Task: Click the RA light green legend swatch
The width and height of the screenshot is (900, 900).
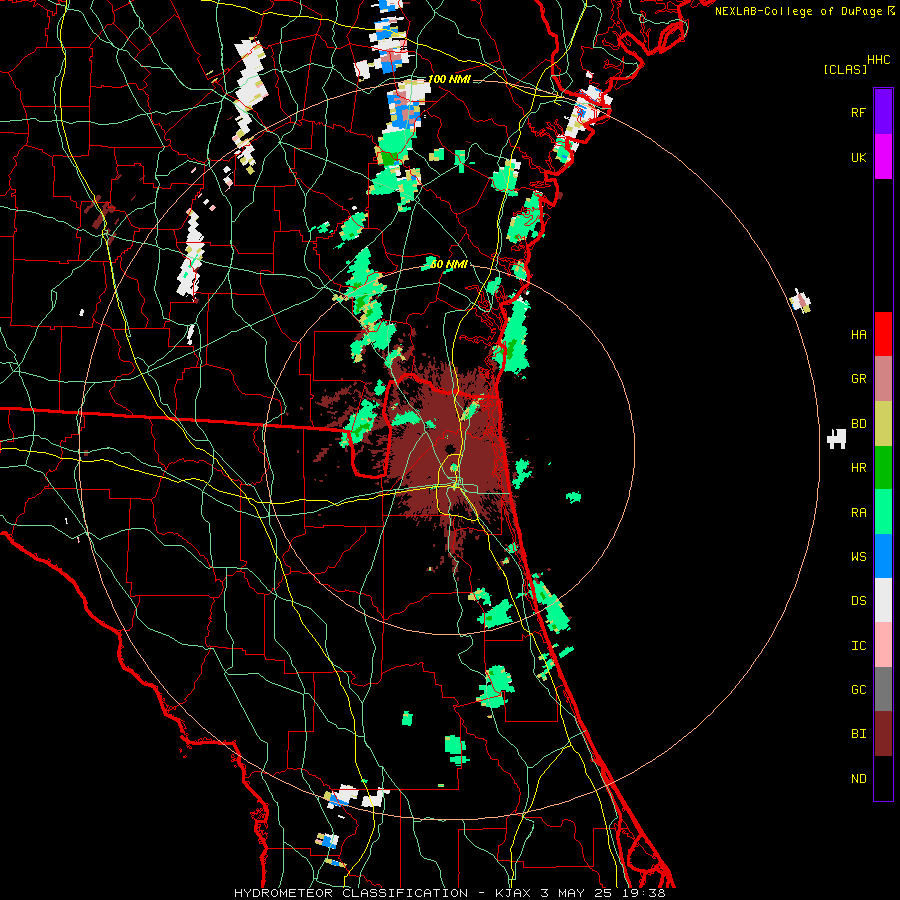Action: (883, 512)
